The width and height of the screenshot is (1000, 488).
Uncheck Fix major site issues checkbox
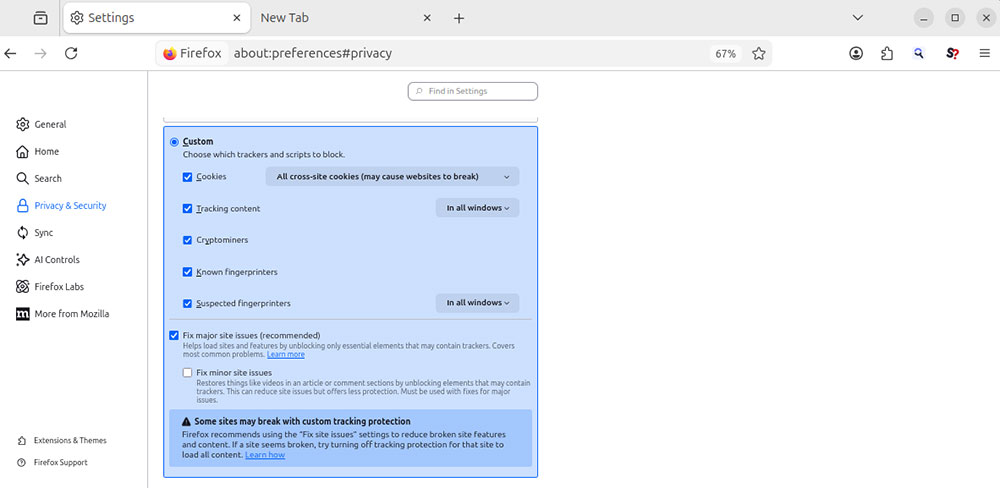(x=174, y=335)
